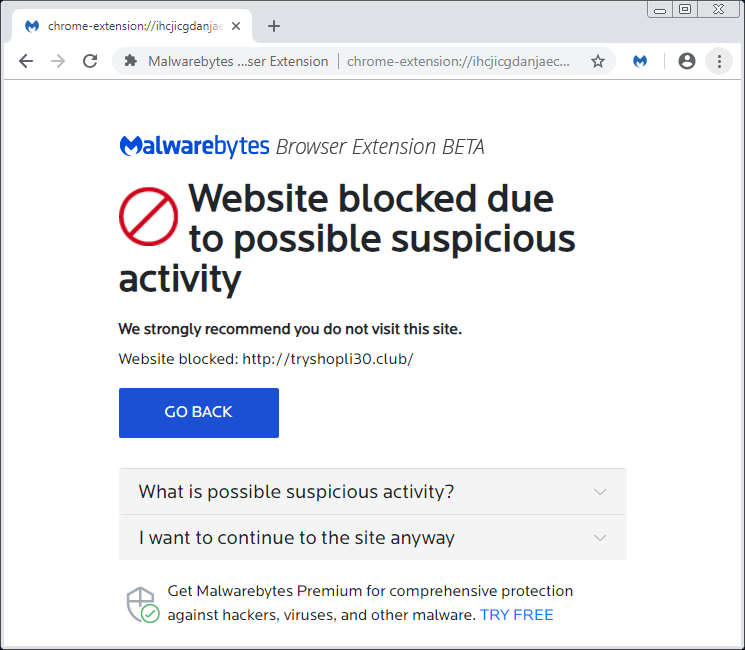This screenshot has width=745, height=650.
Task: Open the Chrome three-dot menu
Action: (x=719, y=61)
